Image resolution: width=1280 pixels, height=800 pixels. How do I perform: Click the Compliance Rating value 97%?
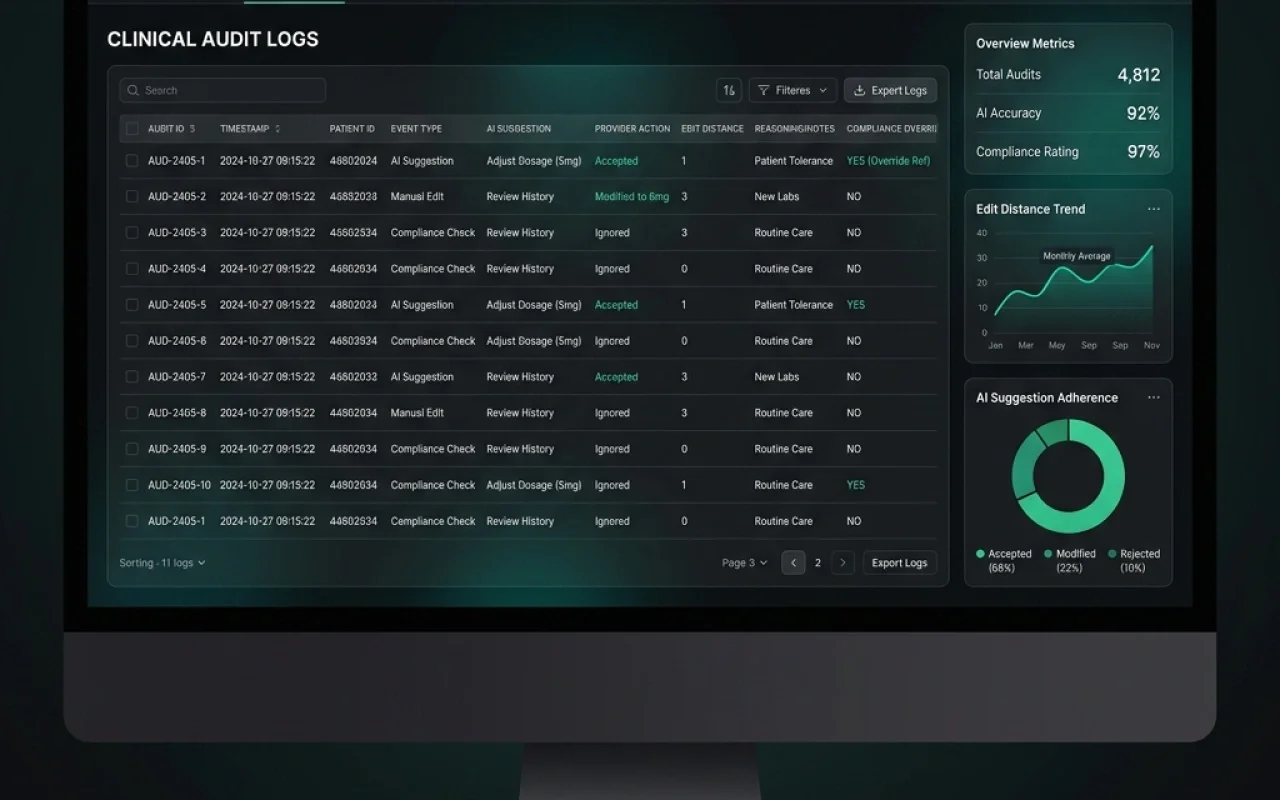(1143, 152)
